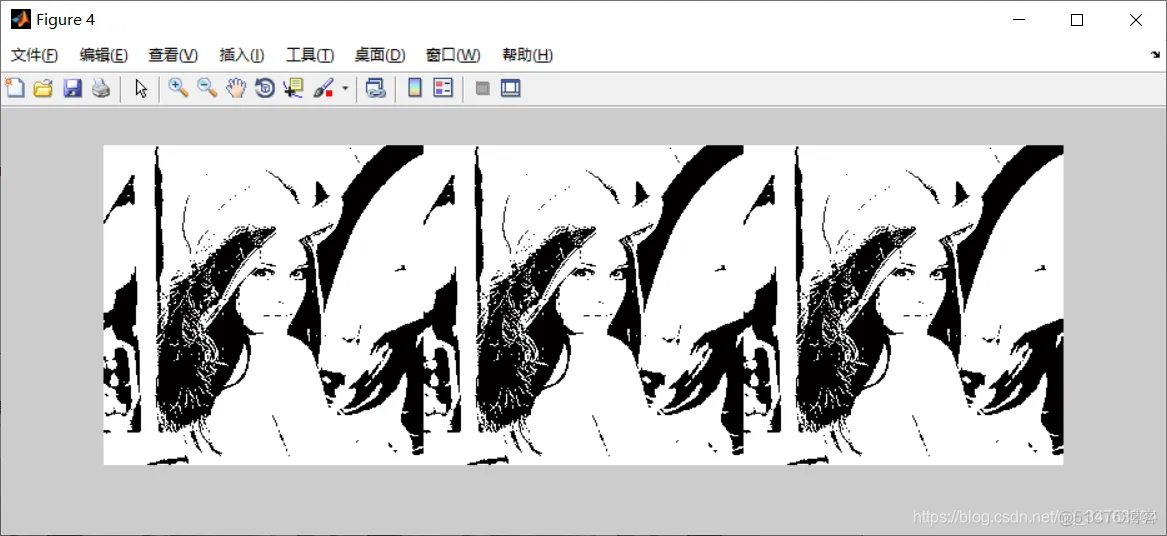Insert a Legend from toolbar
The image size is (1167, 536).
(444, 89)
